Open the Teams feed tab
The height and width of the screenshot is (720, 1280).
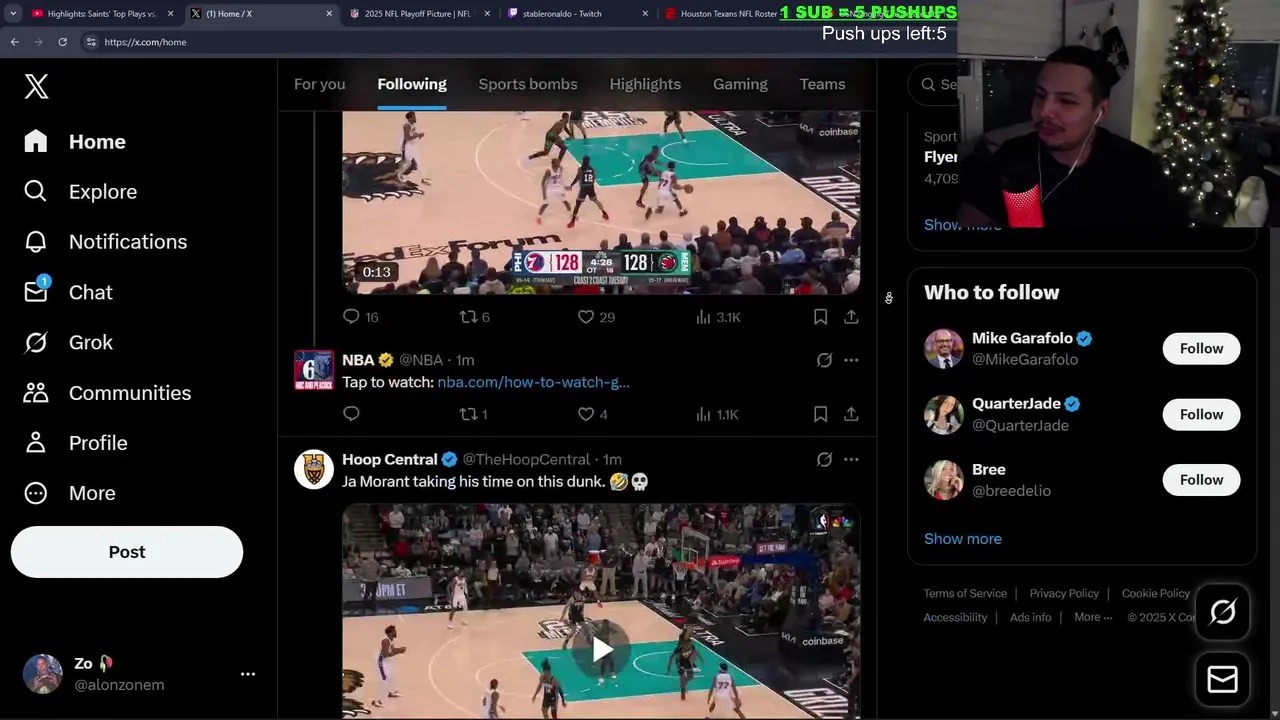pyautogui.click(x=822, y=84)
